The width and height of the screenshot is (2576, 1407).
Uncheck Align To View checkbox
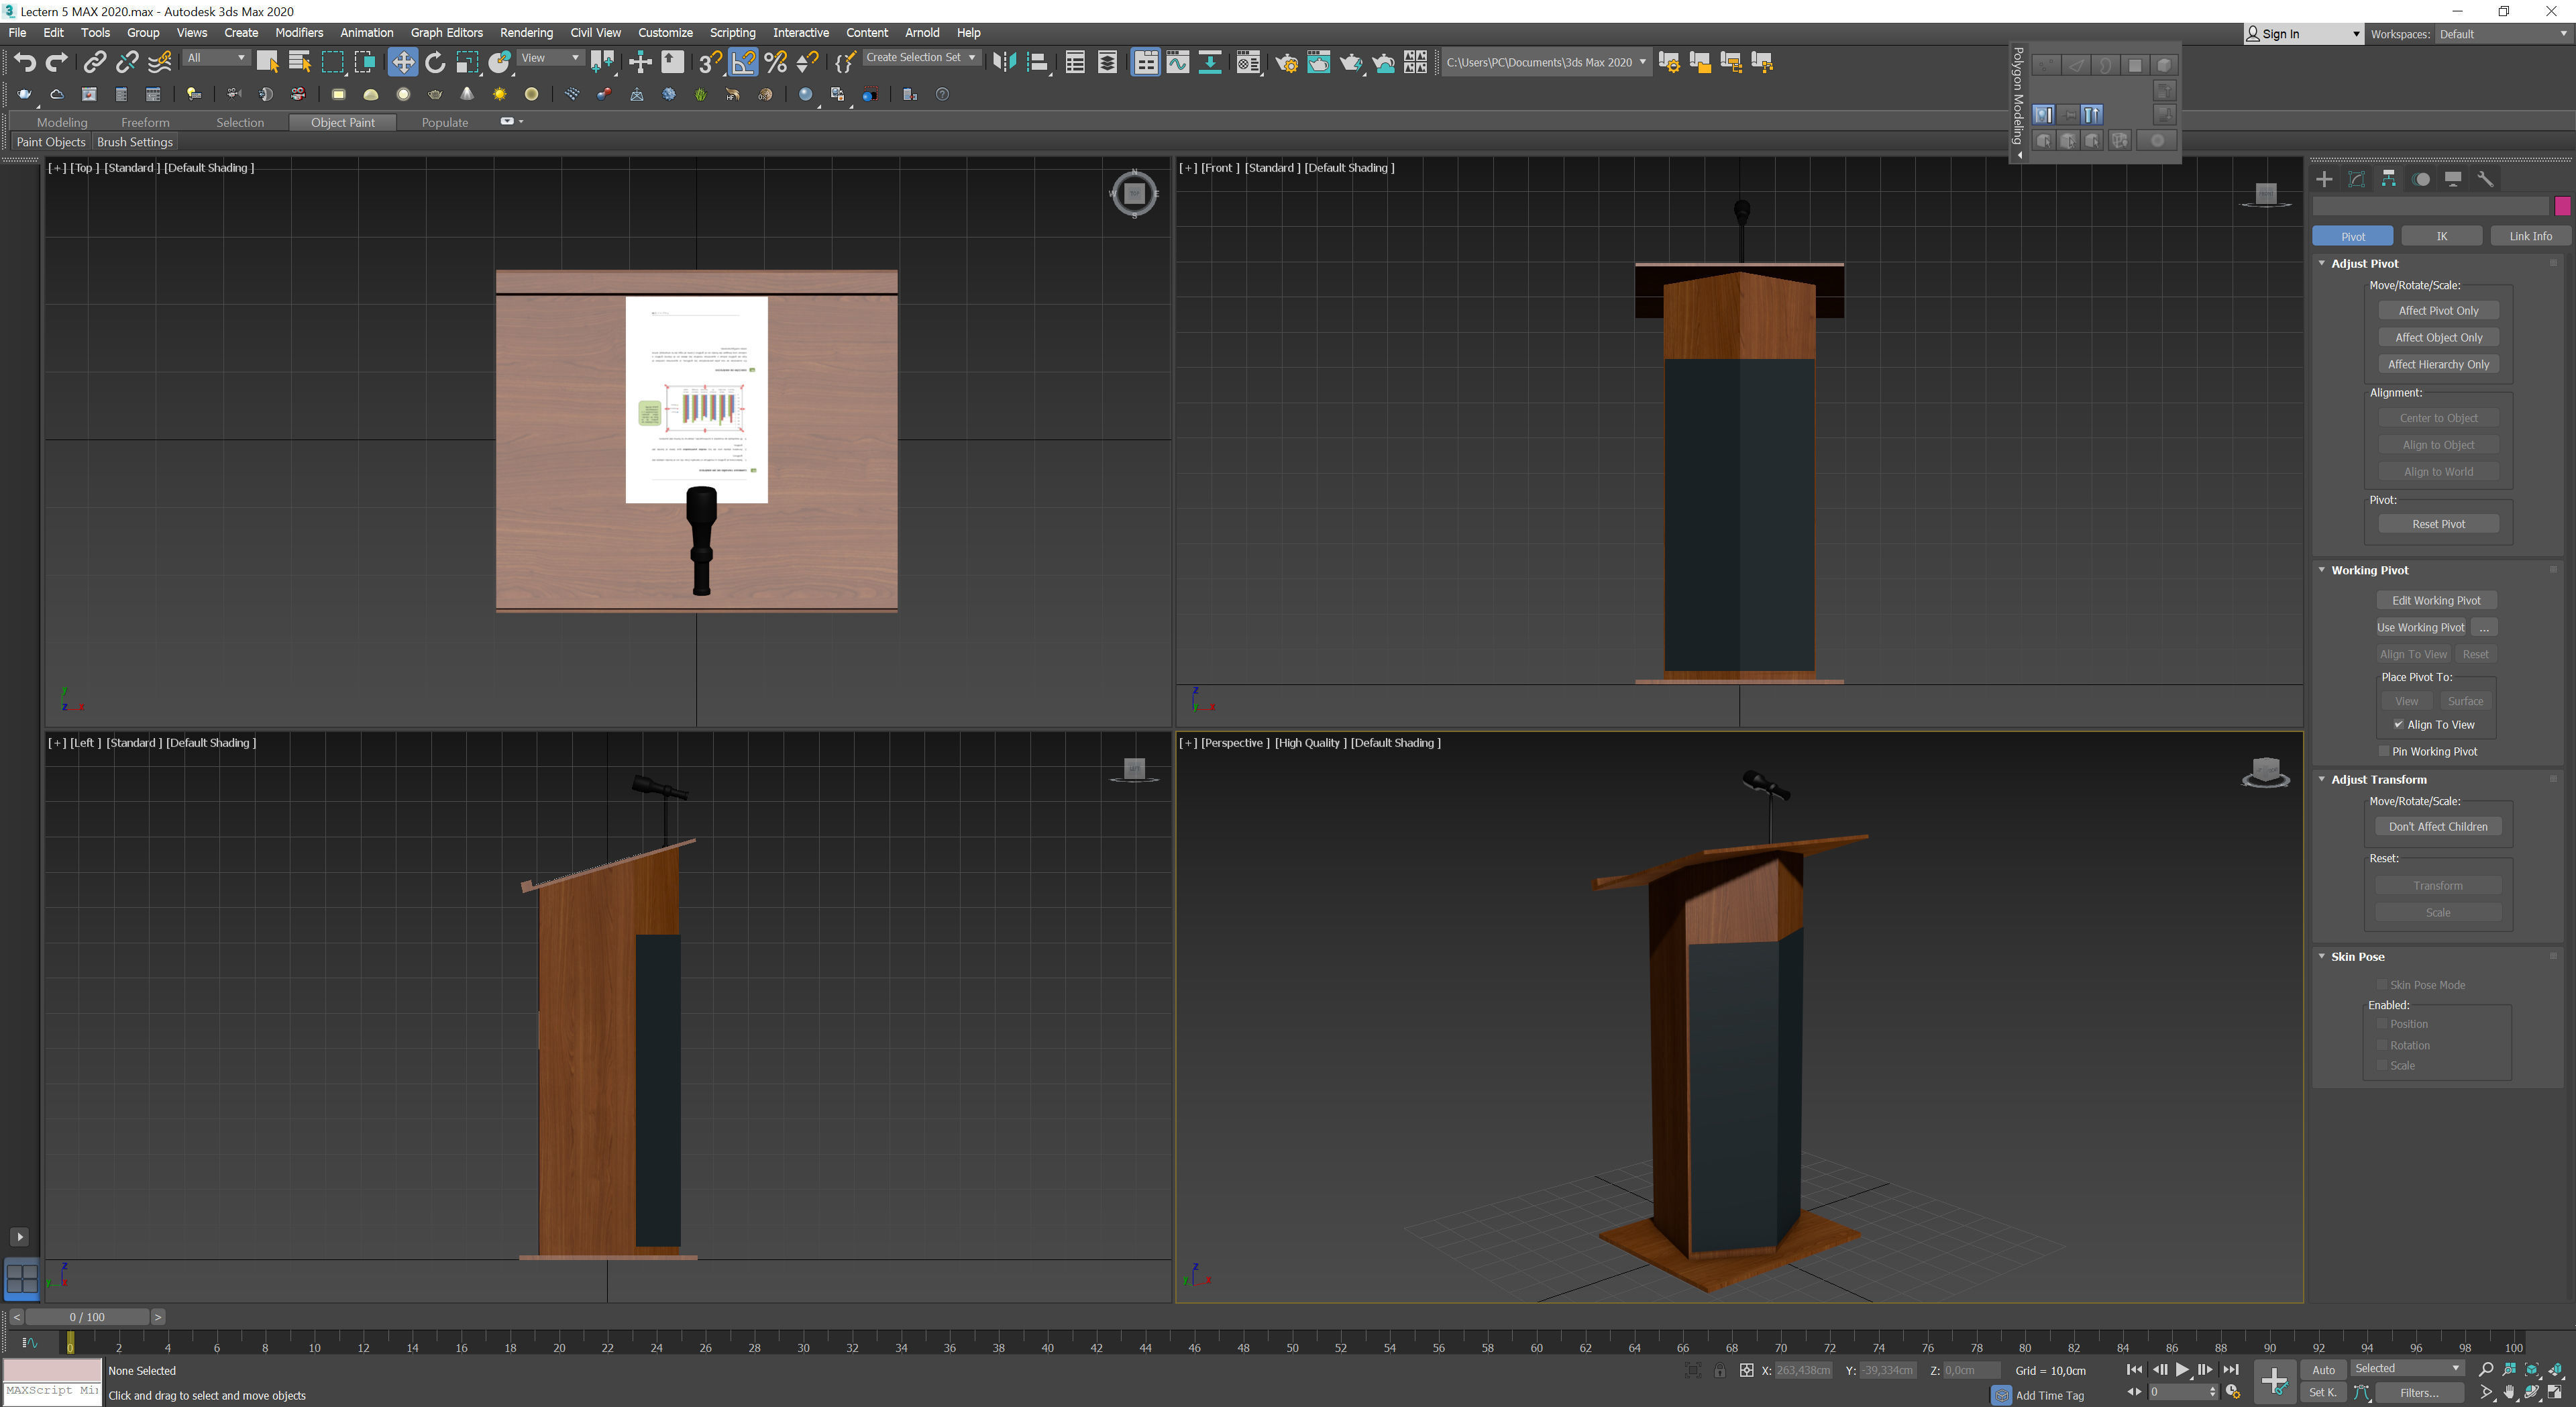tap(2398, 724)
